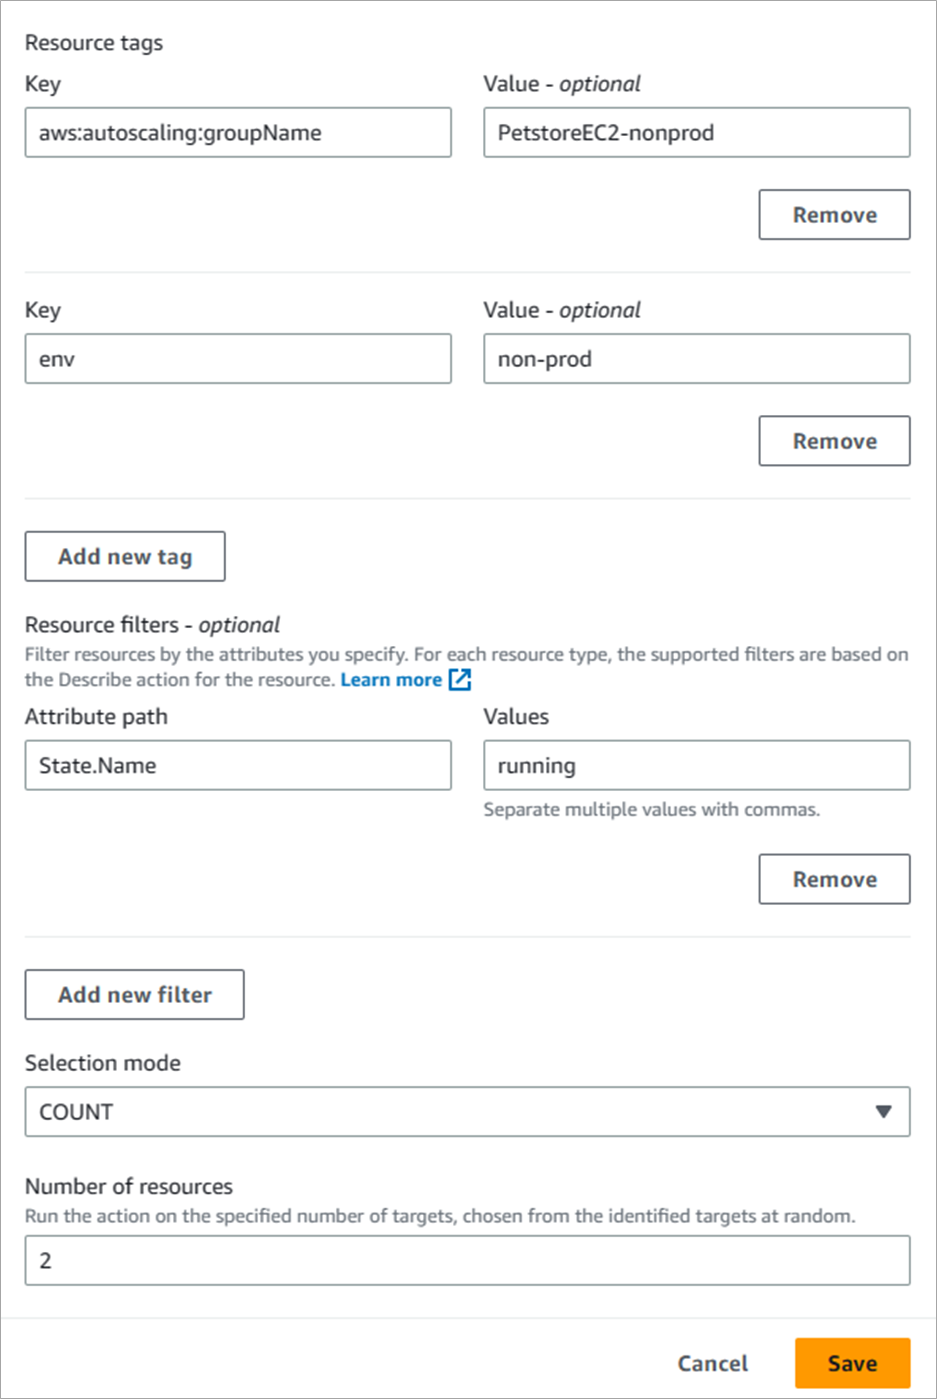
Task: Open the external link icon beside Learn more
Action: click(460, 680)
